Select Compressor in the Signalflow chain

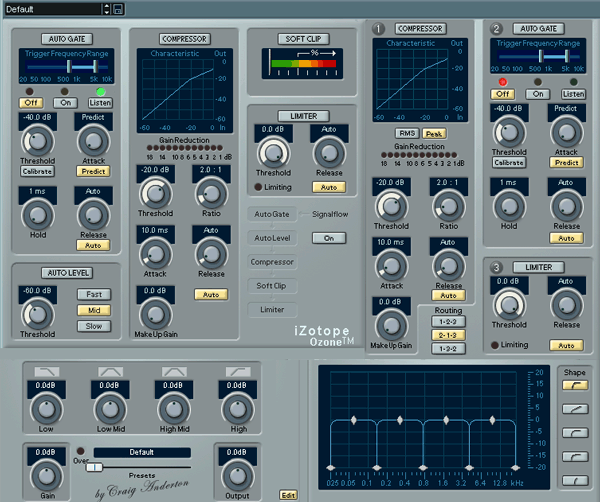click(x=272, y=262)
